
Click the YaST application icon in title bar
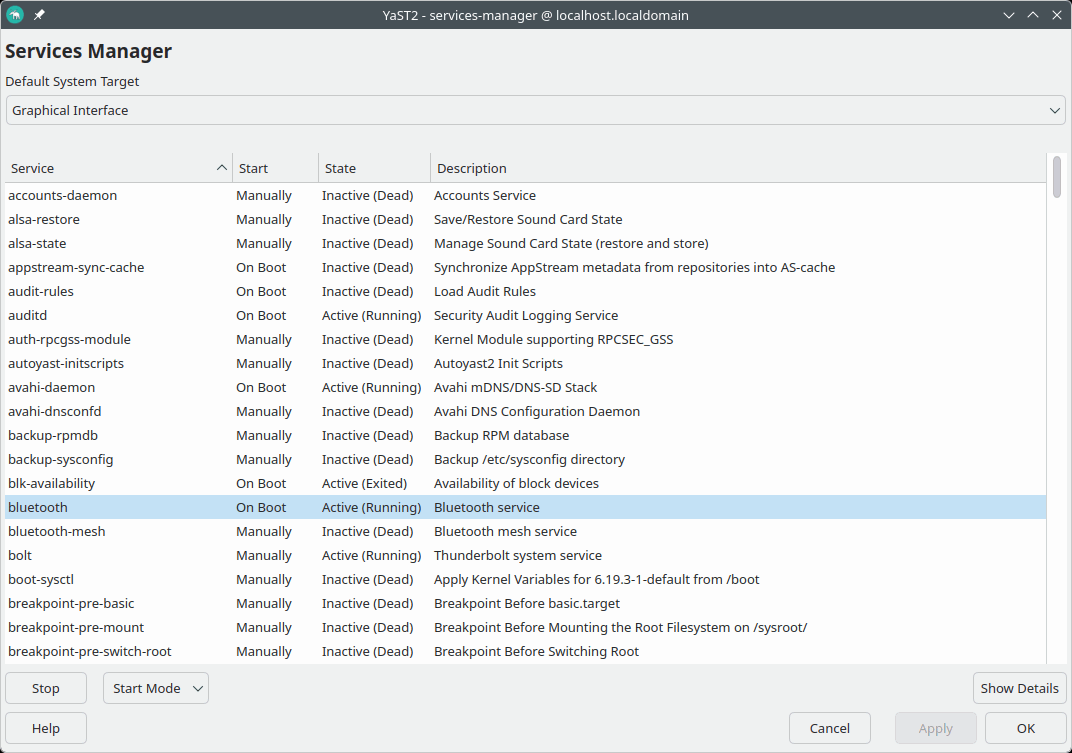pyautogui.click(x=15, y=15)
